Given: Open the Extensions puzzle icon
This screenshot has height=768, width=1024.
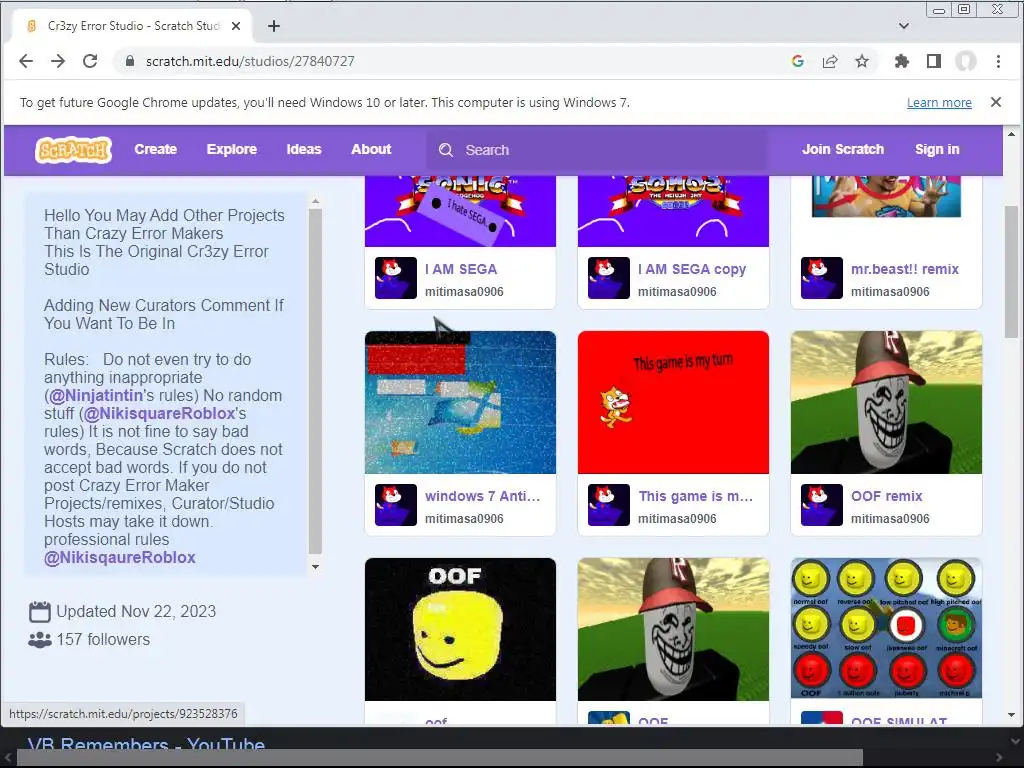Looking at the screenshot, I should [x=902, y=61].
